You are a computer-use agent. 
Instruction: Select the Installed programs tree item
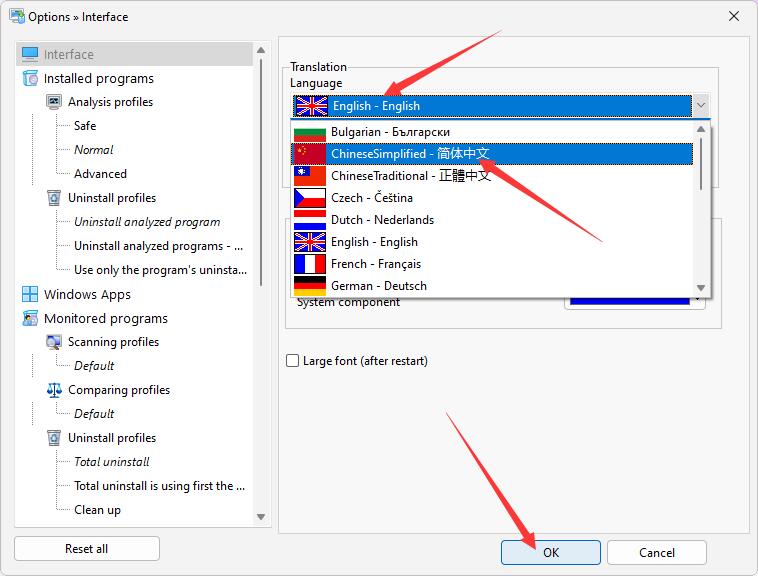[x=99, y=78]
